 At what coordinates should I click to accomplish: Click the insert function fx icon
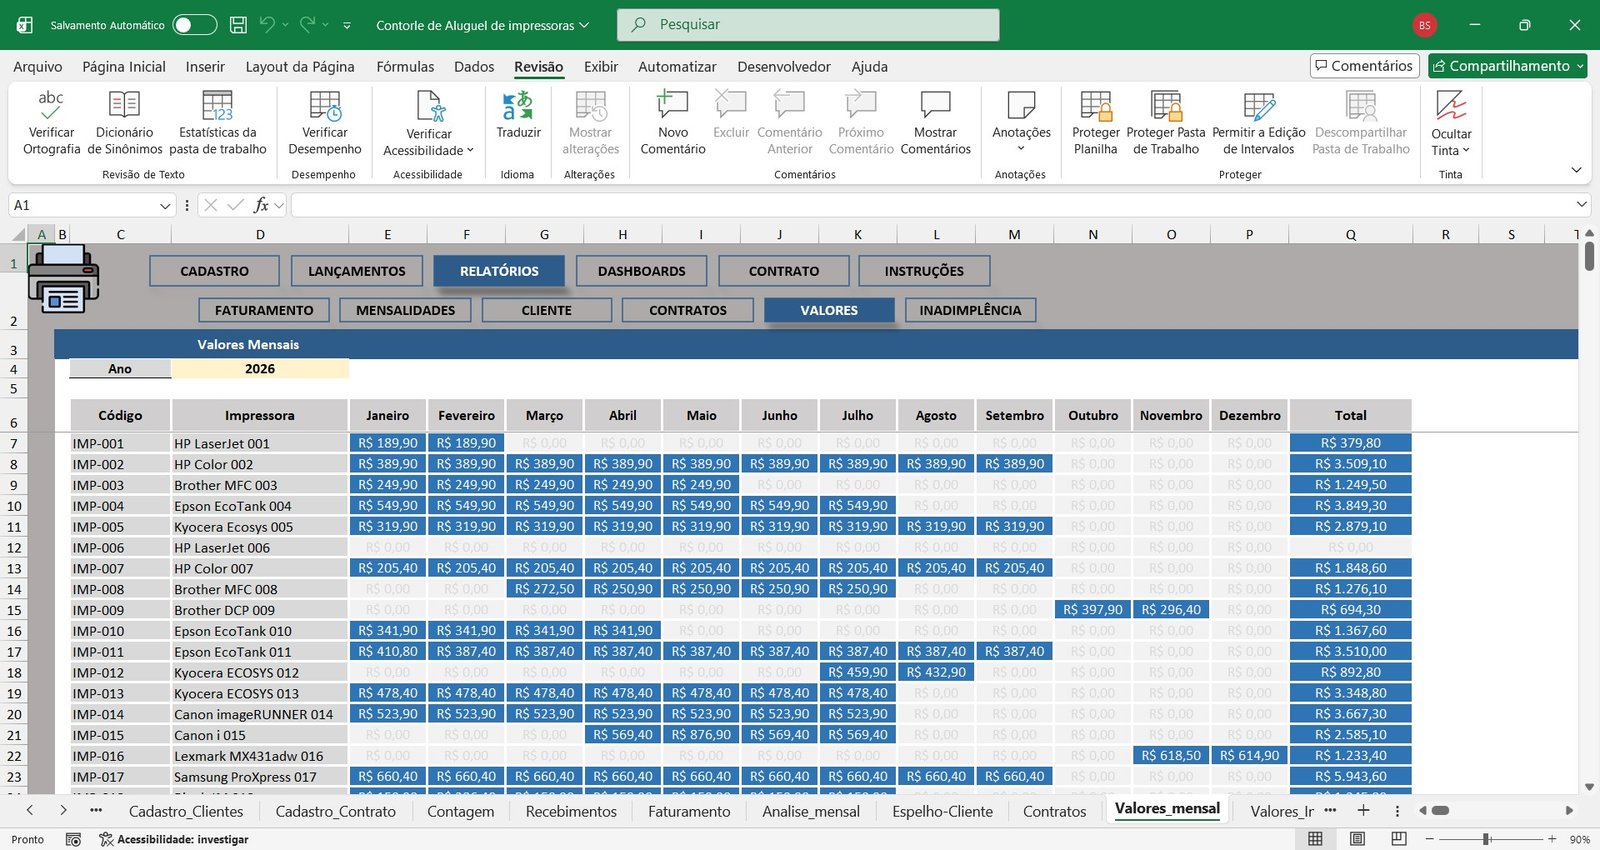click(x=261, y=205)
